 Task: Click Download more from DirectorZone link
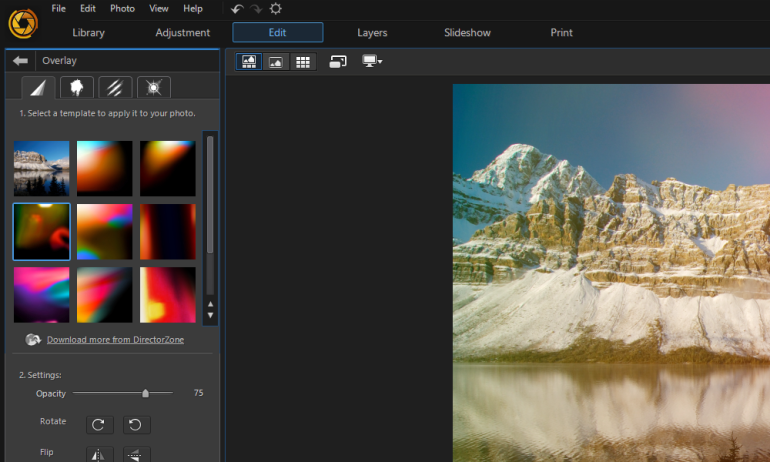coord(115,340)
